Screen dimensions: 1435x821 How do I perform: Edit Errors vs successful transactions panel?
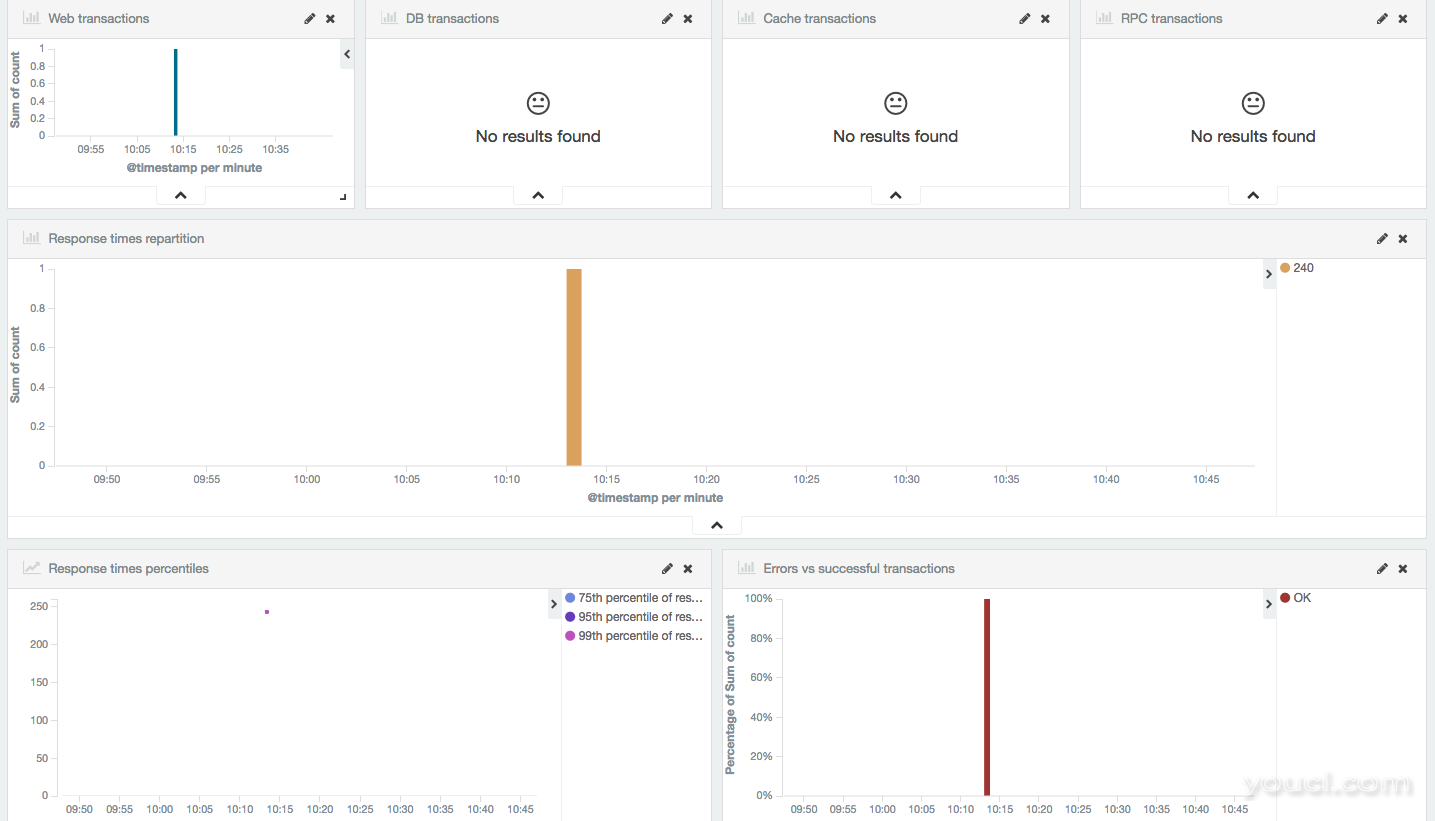click(1382, 569)
